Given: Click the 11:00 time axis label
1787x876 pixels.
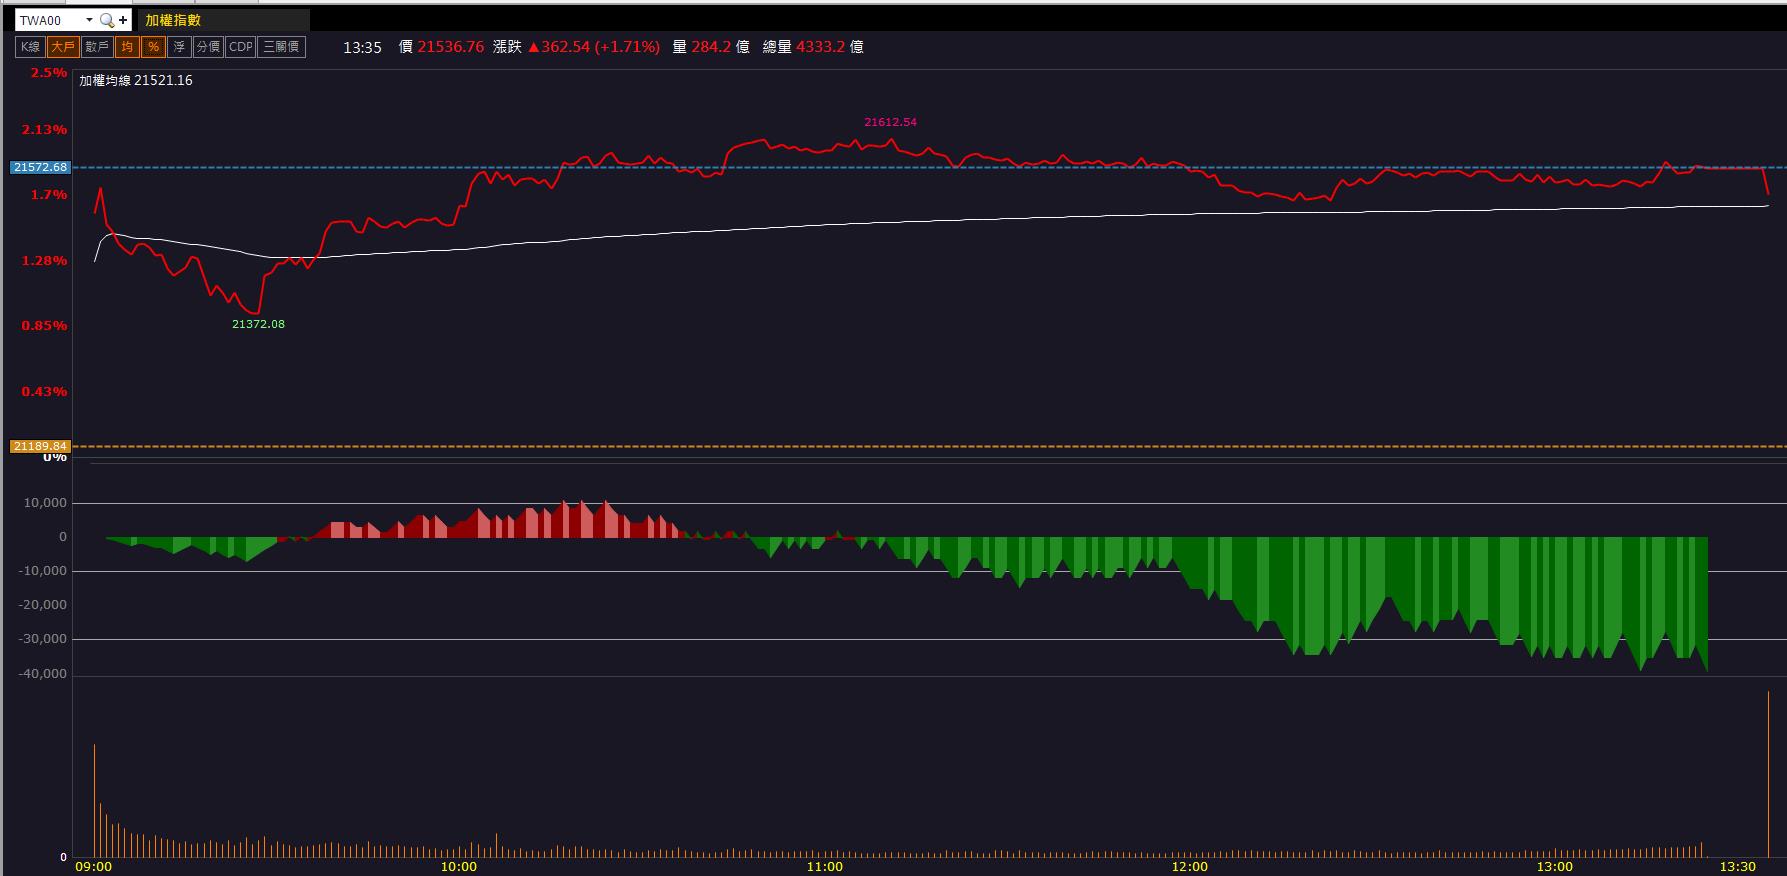Looking at the screenshot, I should 825,867.
